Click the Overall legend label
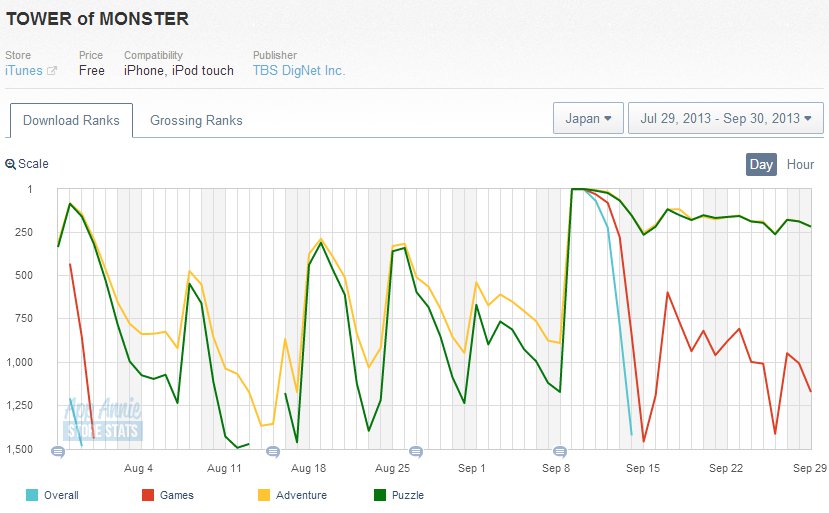The width and height of the screenshot is (829, 513). (61, 495)
